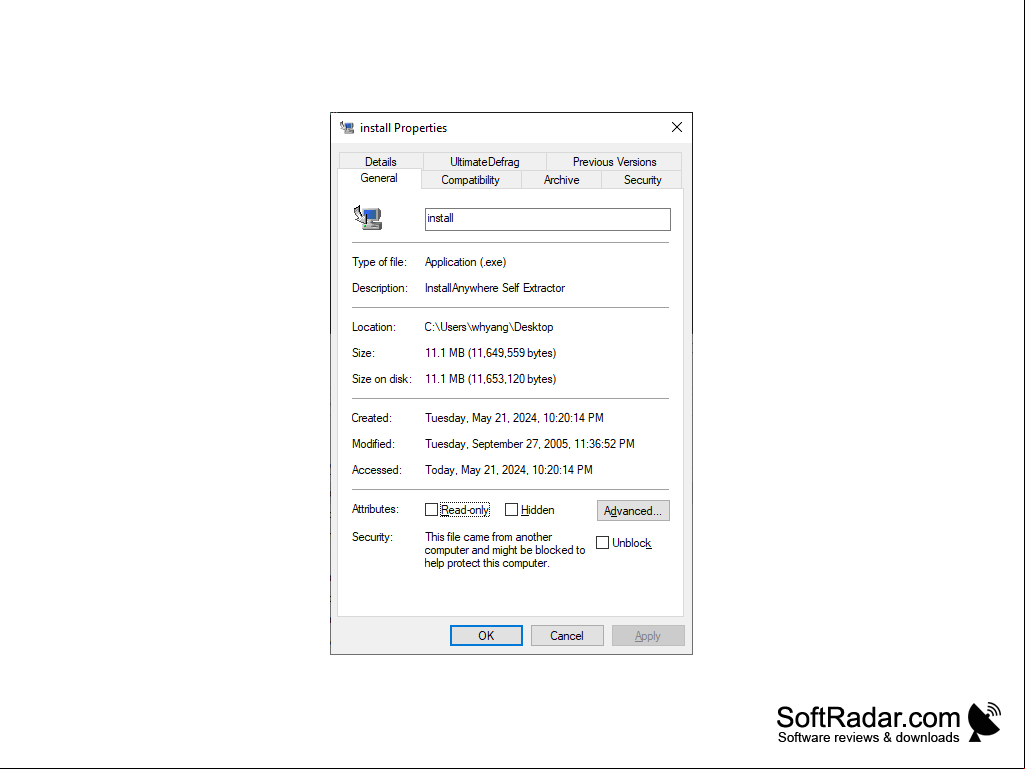Switch to the Compatibility tab
This screenshot has width=1025, height=769.
point(471,180)
